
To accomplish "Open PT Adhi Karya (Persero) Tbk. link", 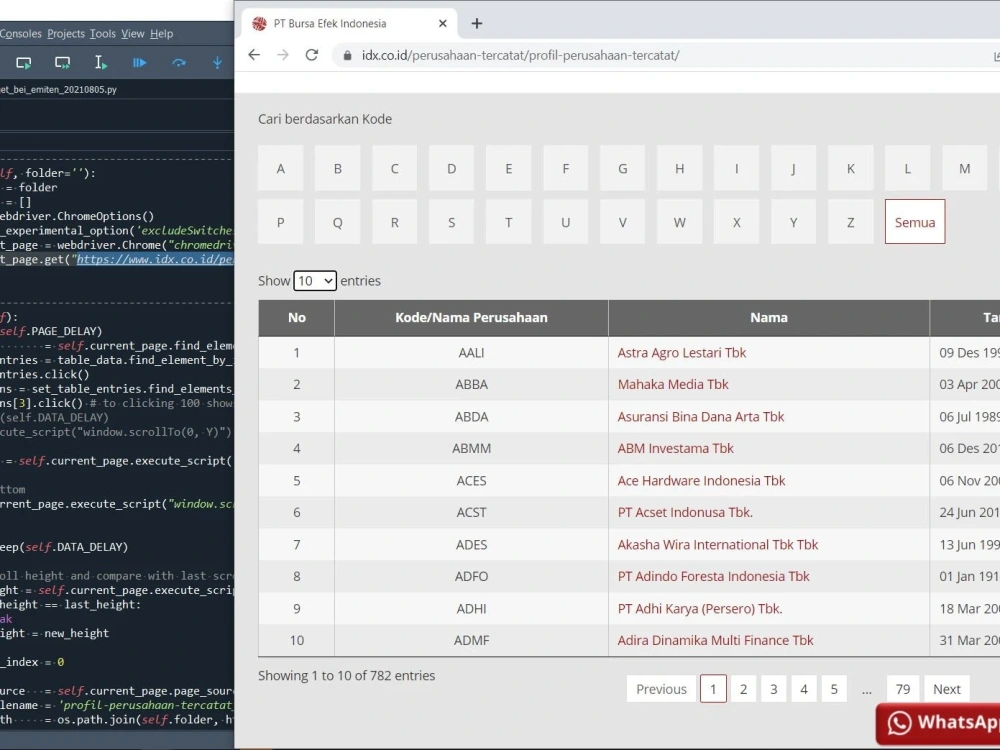I will pos(700,608).
